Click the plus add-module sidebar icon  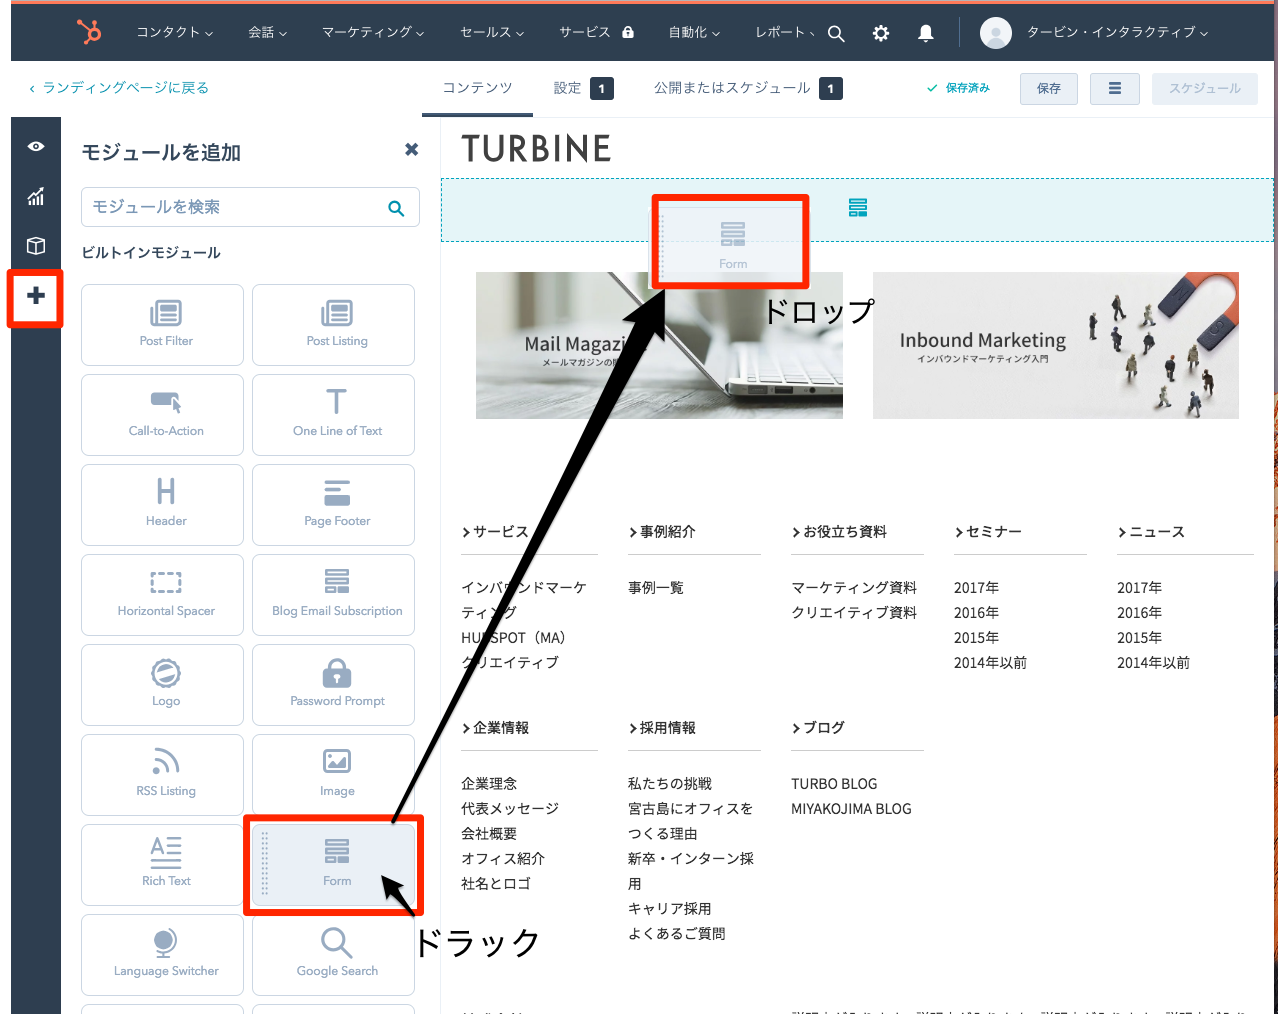click(x=36, y=296)
